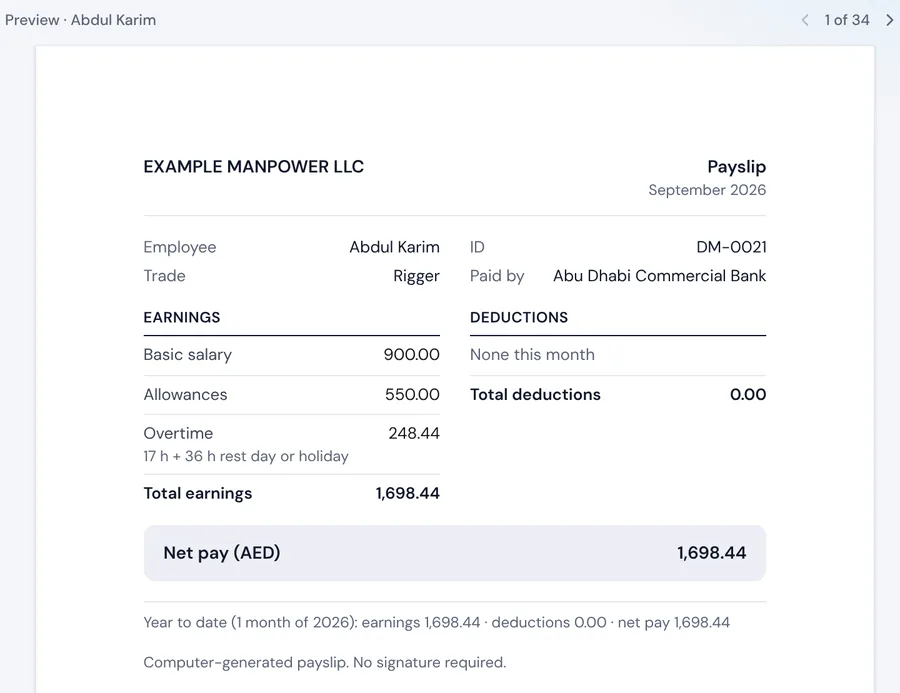900x693 pixels.
Task: Click the EXAMPLE MANPOWER LLC company name
Action: [x=254, y=167]
